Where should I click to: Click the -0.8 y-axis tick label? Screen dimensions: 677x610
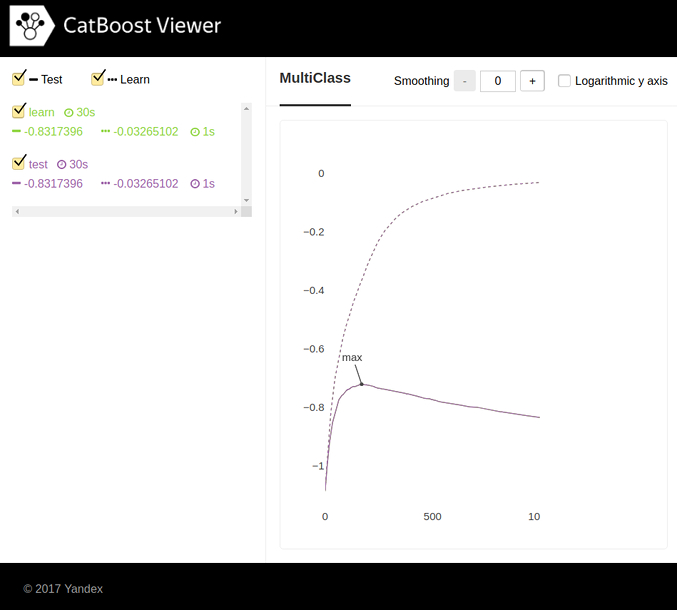pyautogui.click(x=314, y=408)
